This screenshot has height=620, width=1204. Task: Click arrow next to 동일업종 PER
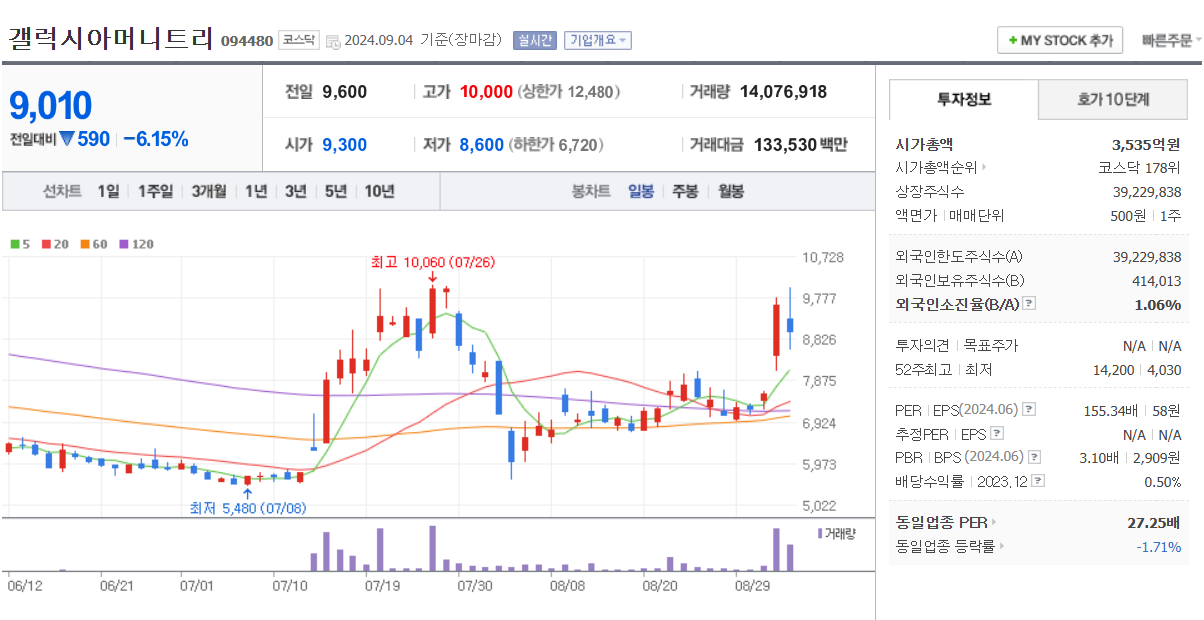pyautogui.click(x=993, y=522)
